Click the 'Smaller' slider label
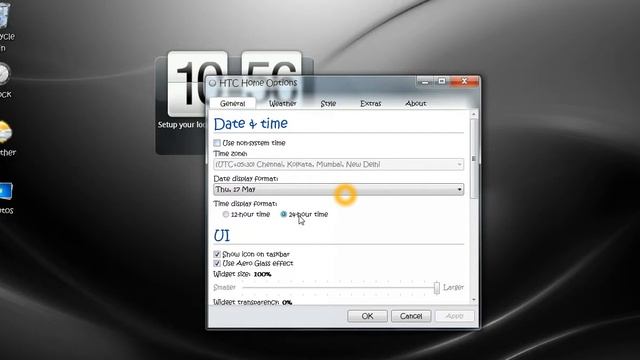 pyautogui.click(x=224, y=287)
